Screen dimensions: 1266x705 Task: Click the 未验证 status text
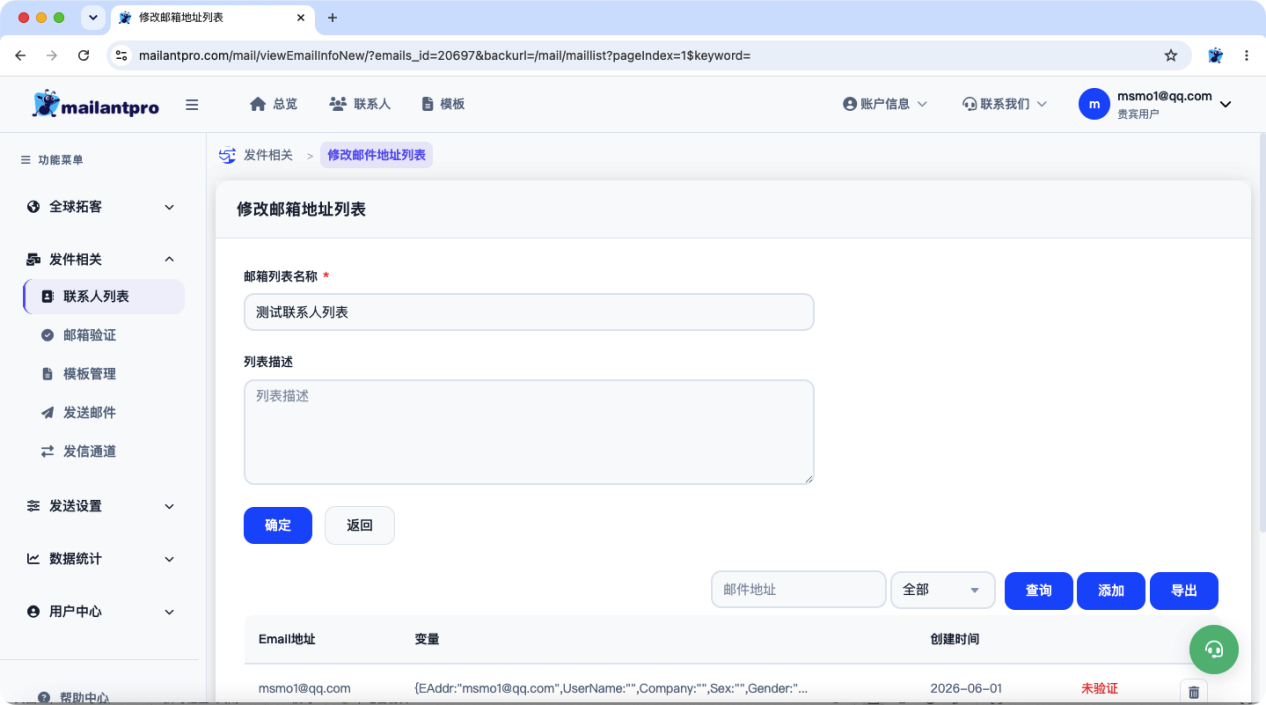point(1099,689)
